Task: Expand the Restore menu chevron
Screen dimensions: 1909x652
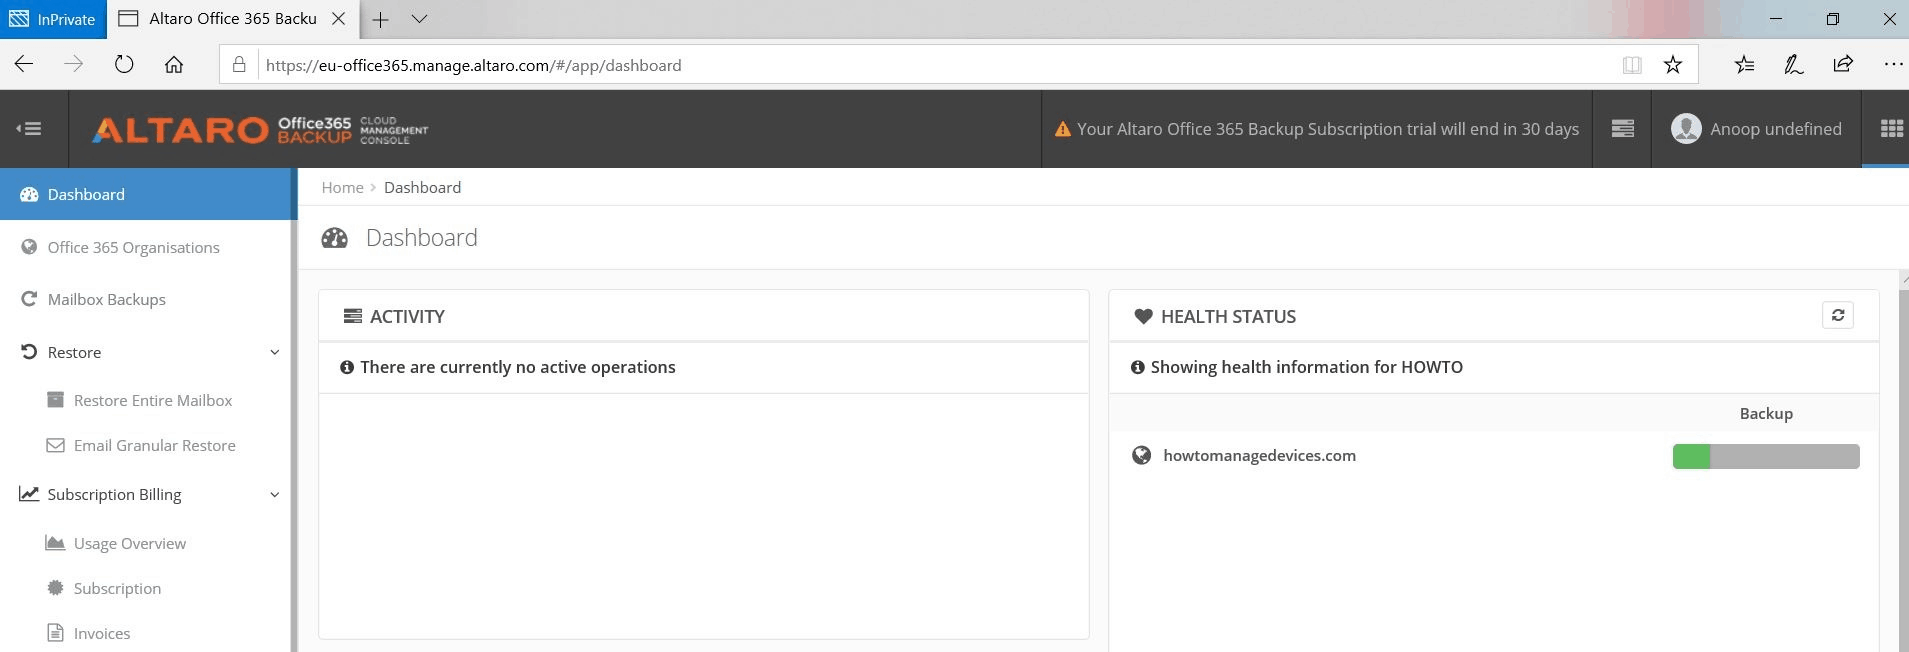Action: (274, 352)
